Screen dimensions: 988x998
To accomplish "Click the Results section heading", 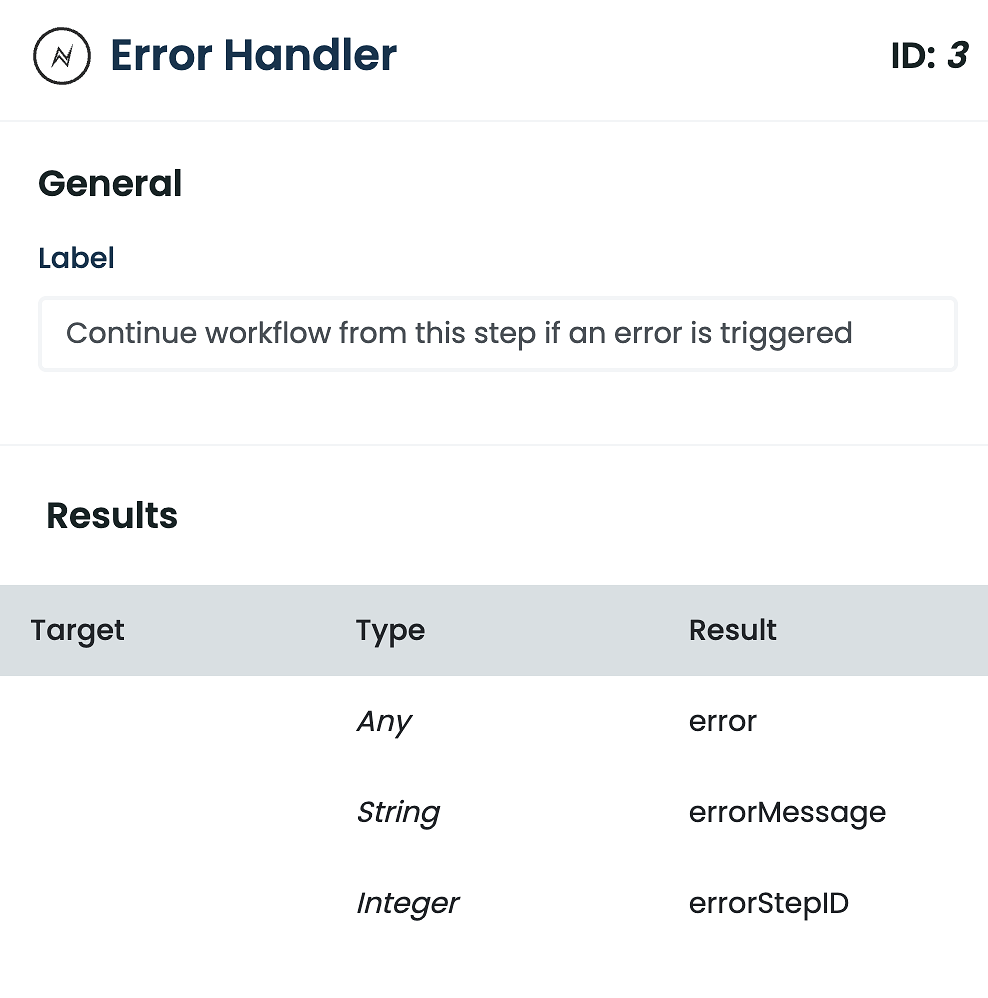I will point(111,515).
